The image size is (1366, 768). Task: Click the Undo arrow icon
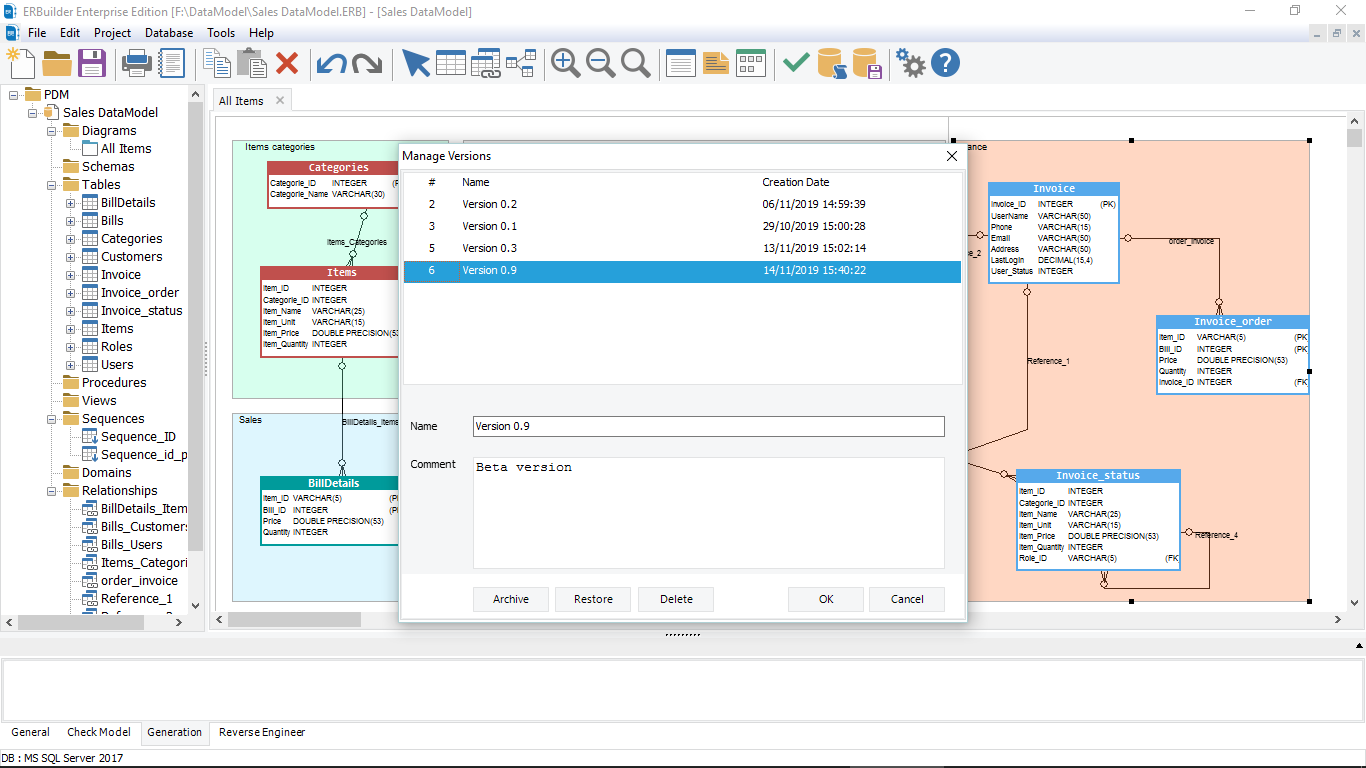(331, 64)
